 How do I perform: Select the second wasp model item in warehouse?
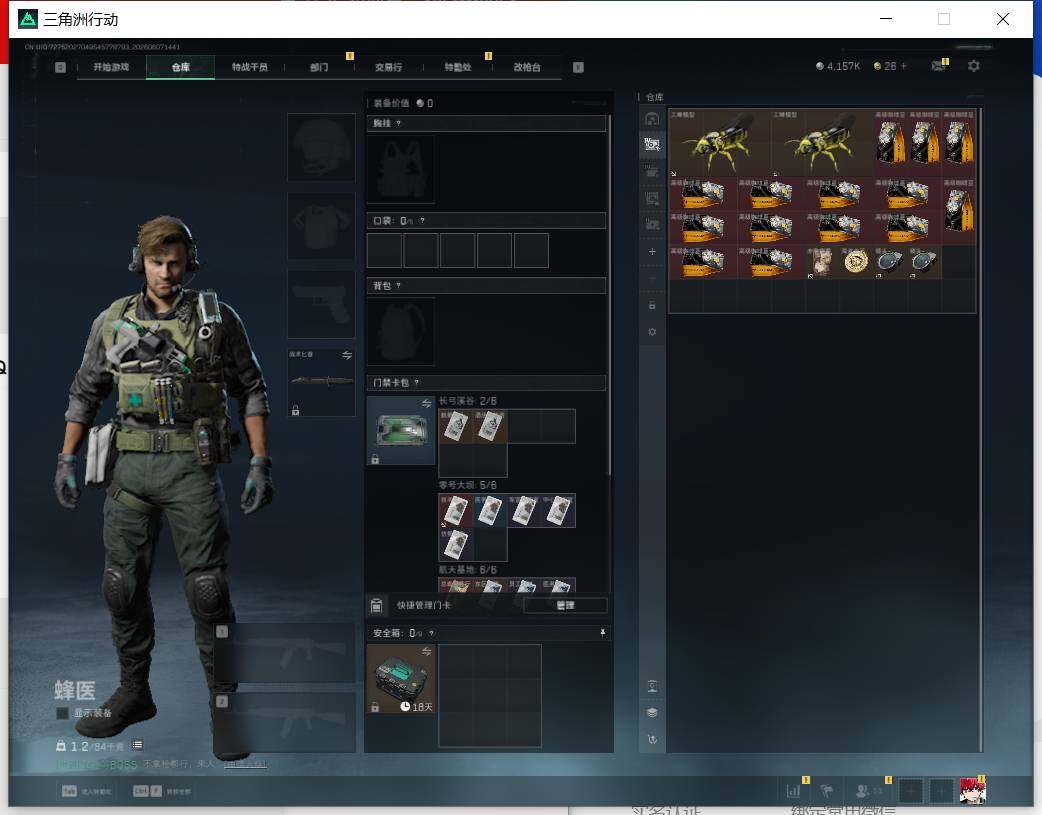pyautogui.click(x=822, y=143)
